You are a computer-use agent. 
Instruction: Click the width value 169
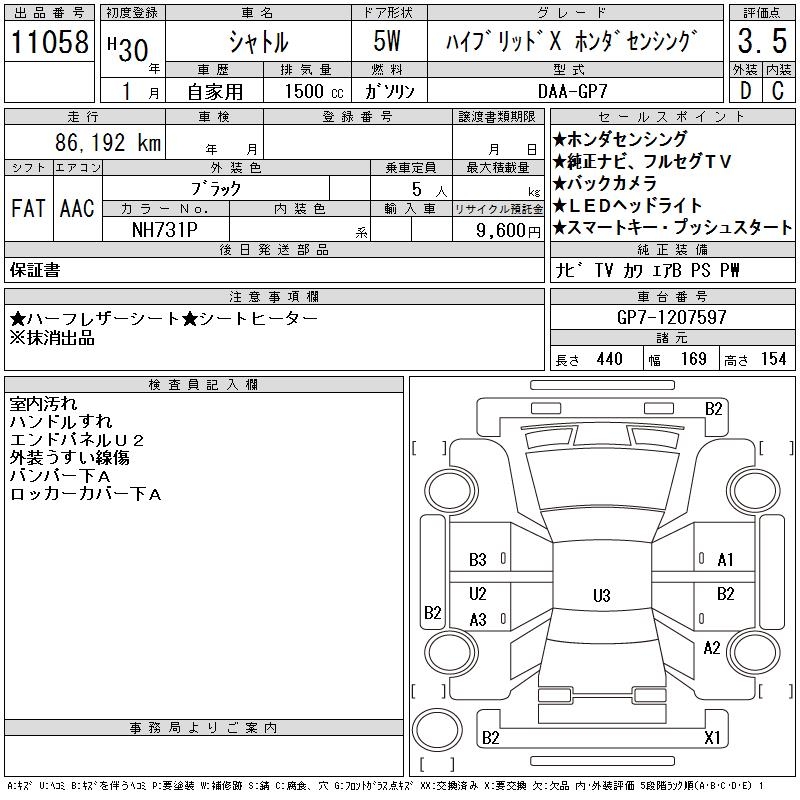[693, 359]
